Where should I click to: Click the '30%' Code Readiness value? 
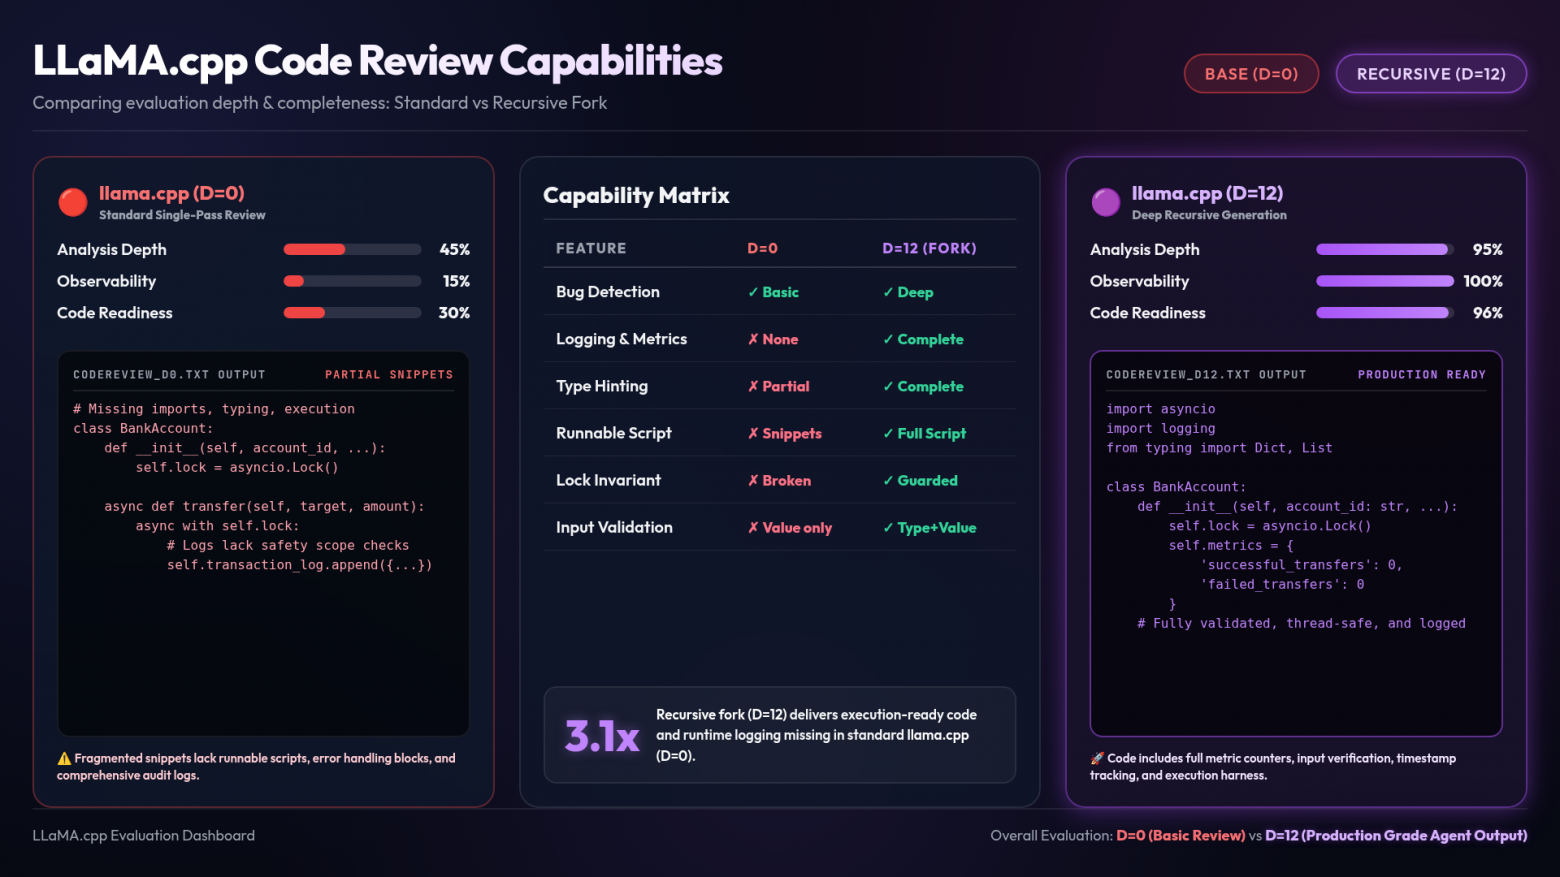pyautogui.click(x=454, y=313)
